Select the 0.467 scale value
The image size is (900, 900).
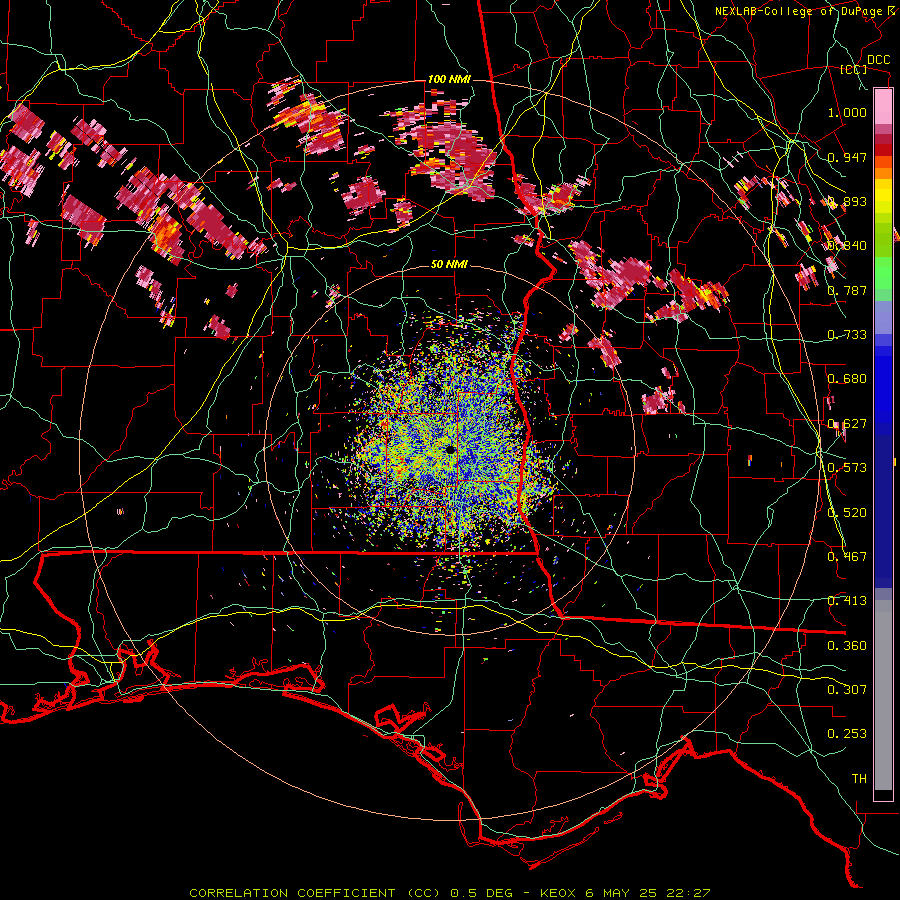click(847, 557)
